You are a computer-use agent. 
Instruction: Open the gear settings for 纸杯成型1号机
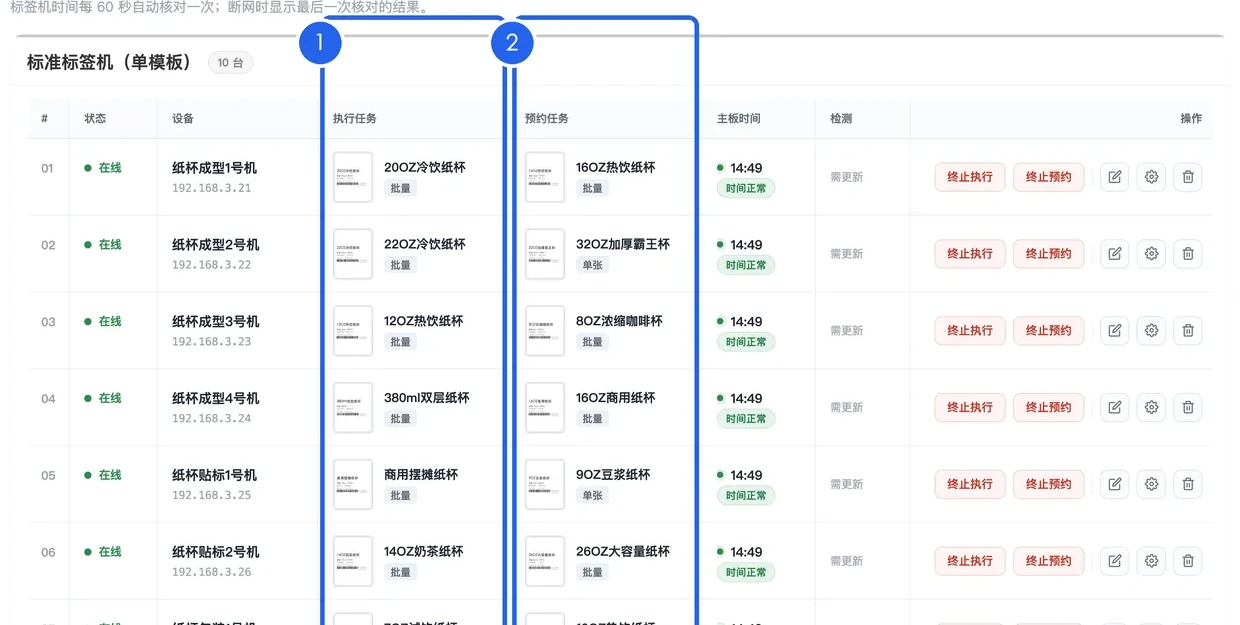1151,177
